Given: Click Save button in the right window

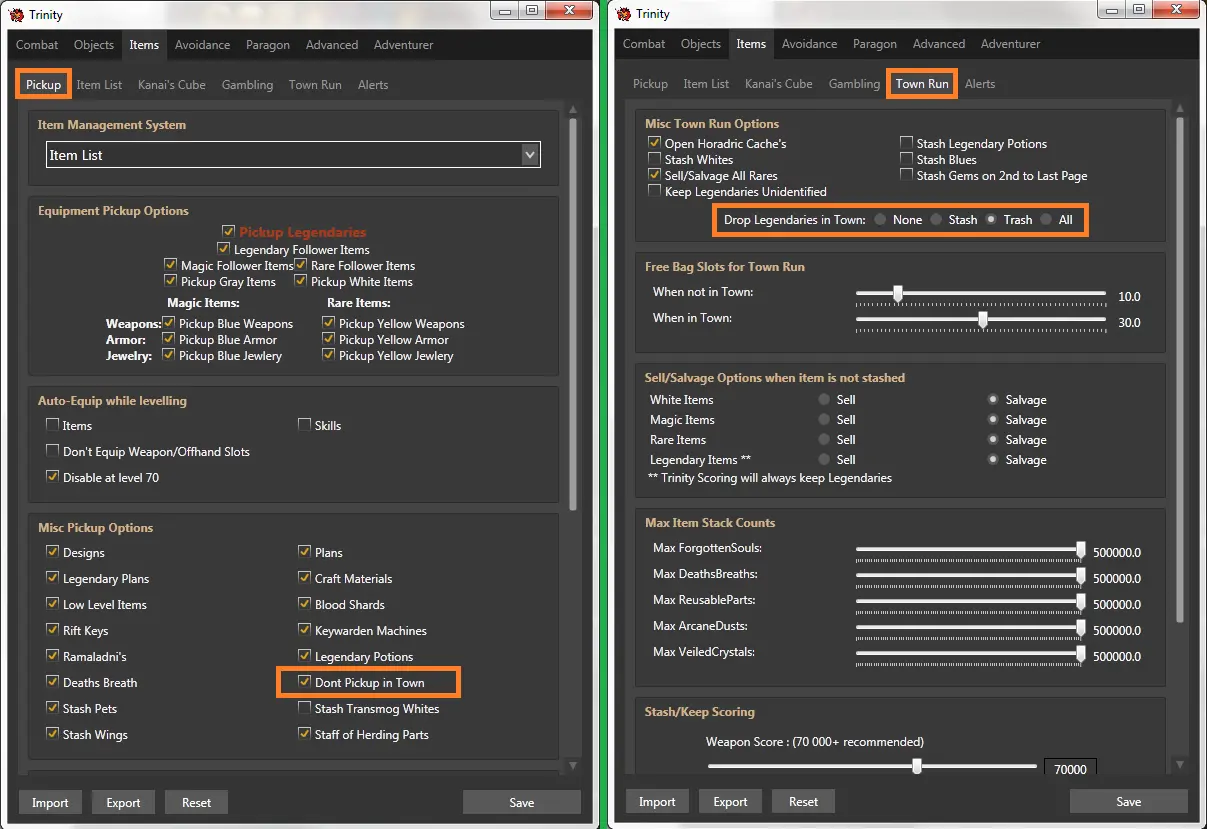Looking at the screenshot, I should tap(1128, 802).
